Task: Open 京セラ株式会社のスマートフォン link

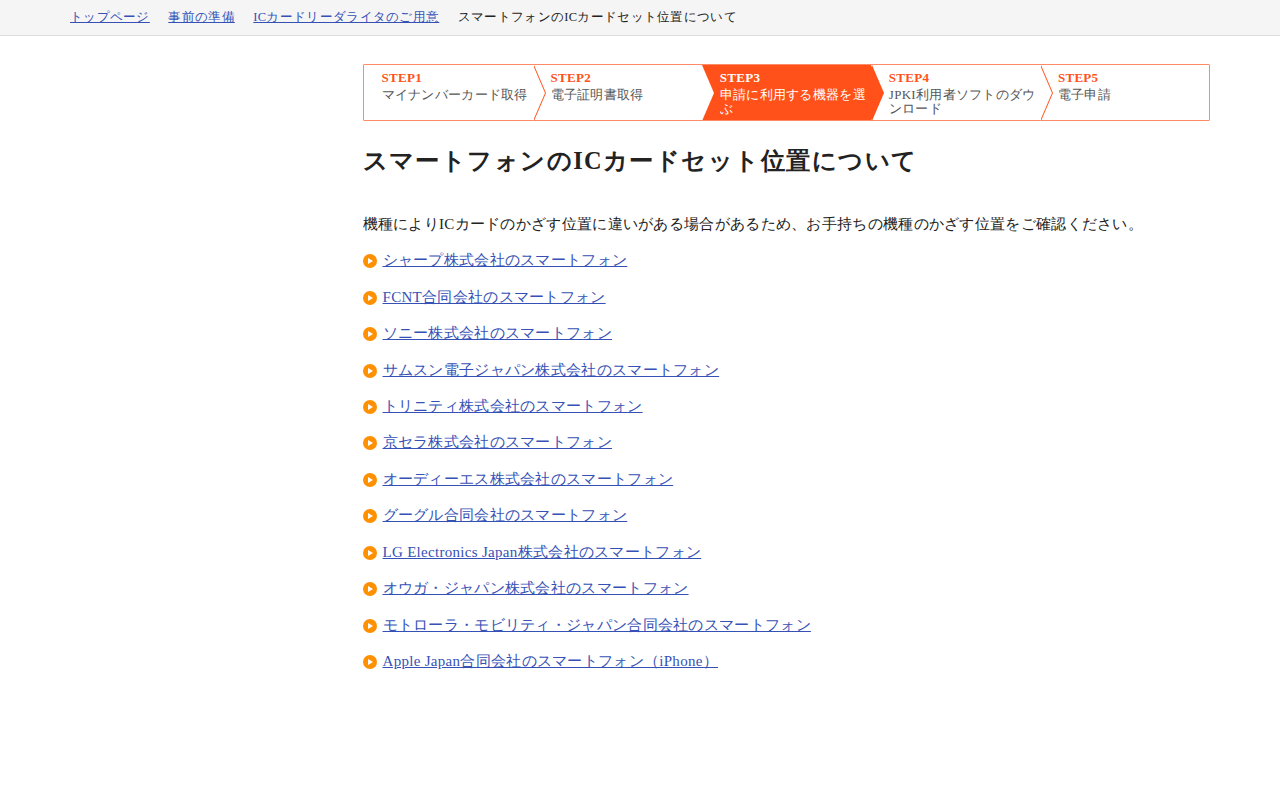Action: coord(497,442)
